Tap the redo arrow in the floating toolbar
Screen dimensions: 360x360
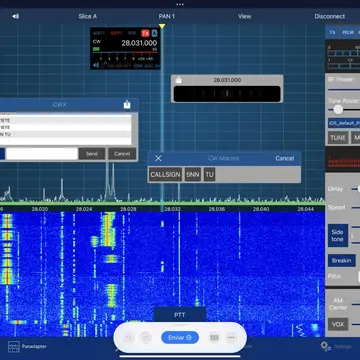(145, 338)
